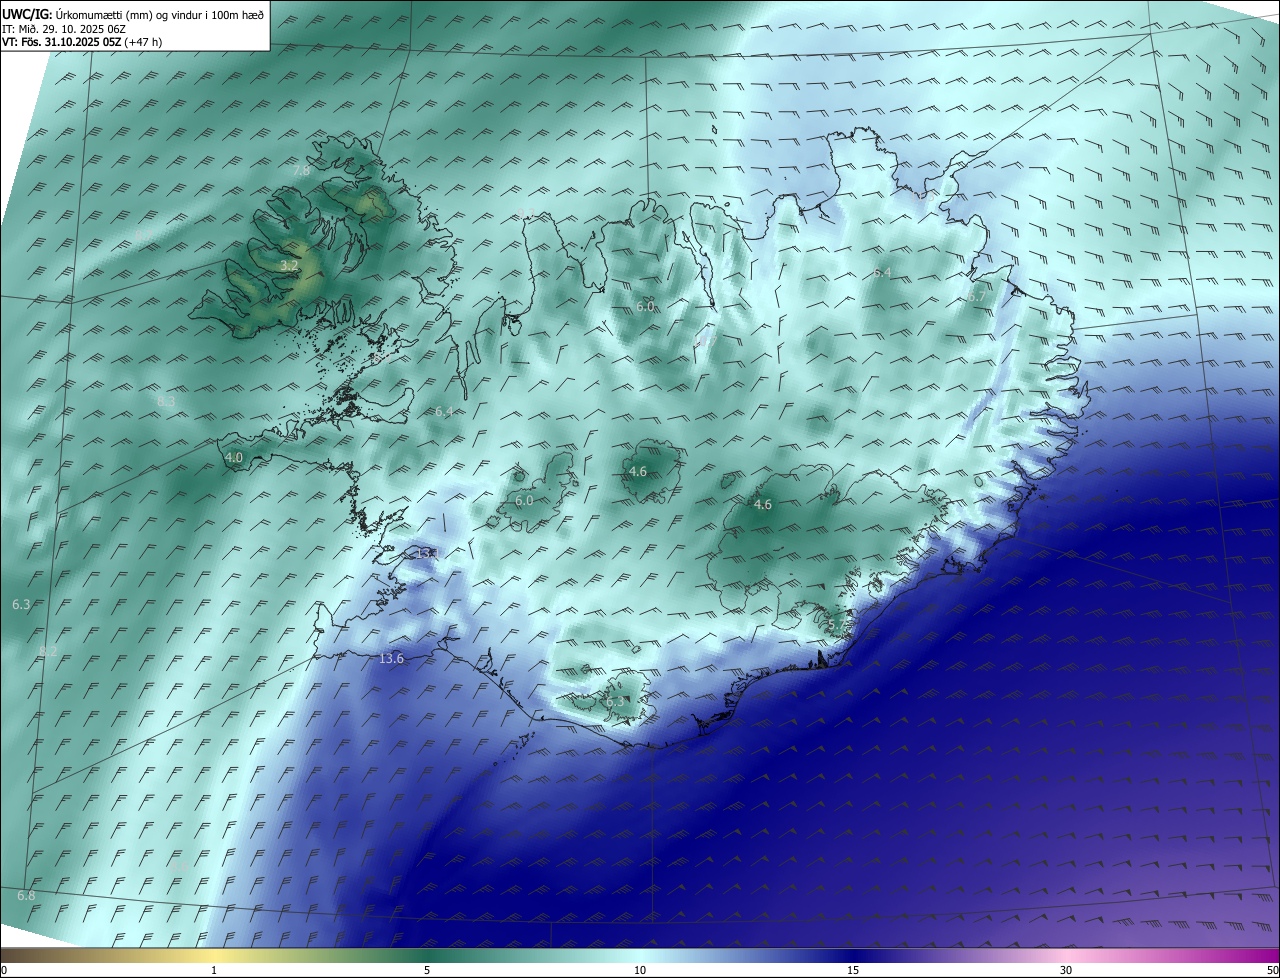Viewport: 1280px width, 978px height.
Task: Click the colorbar tick label 1
Action: 214,970
